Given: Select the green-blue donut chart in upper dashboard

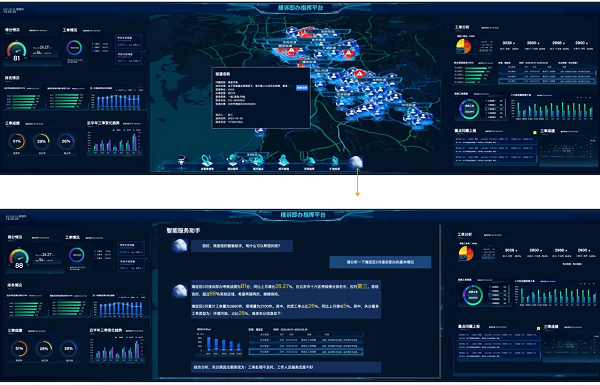Looking at the screenshot, I should (469, 109).
